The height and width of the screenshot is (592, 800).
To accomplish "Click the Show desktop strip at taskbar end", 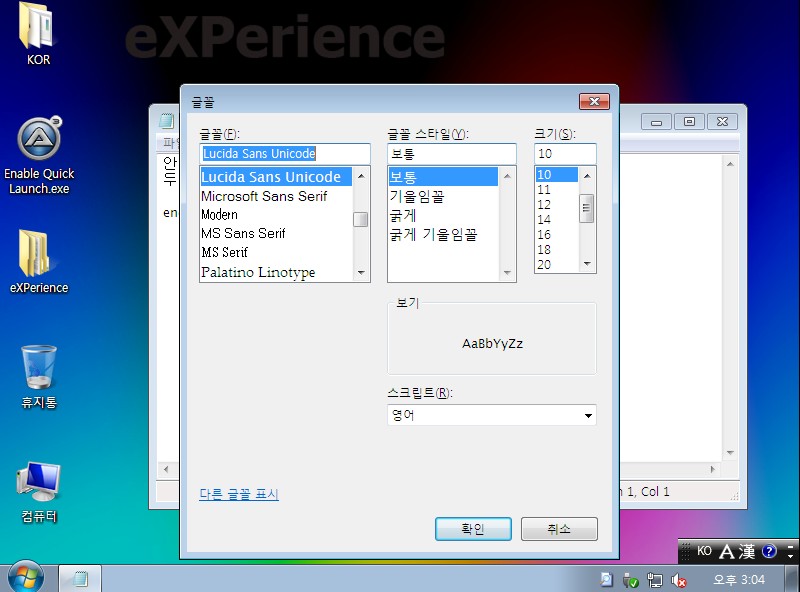I will (792, 579).
